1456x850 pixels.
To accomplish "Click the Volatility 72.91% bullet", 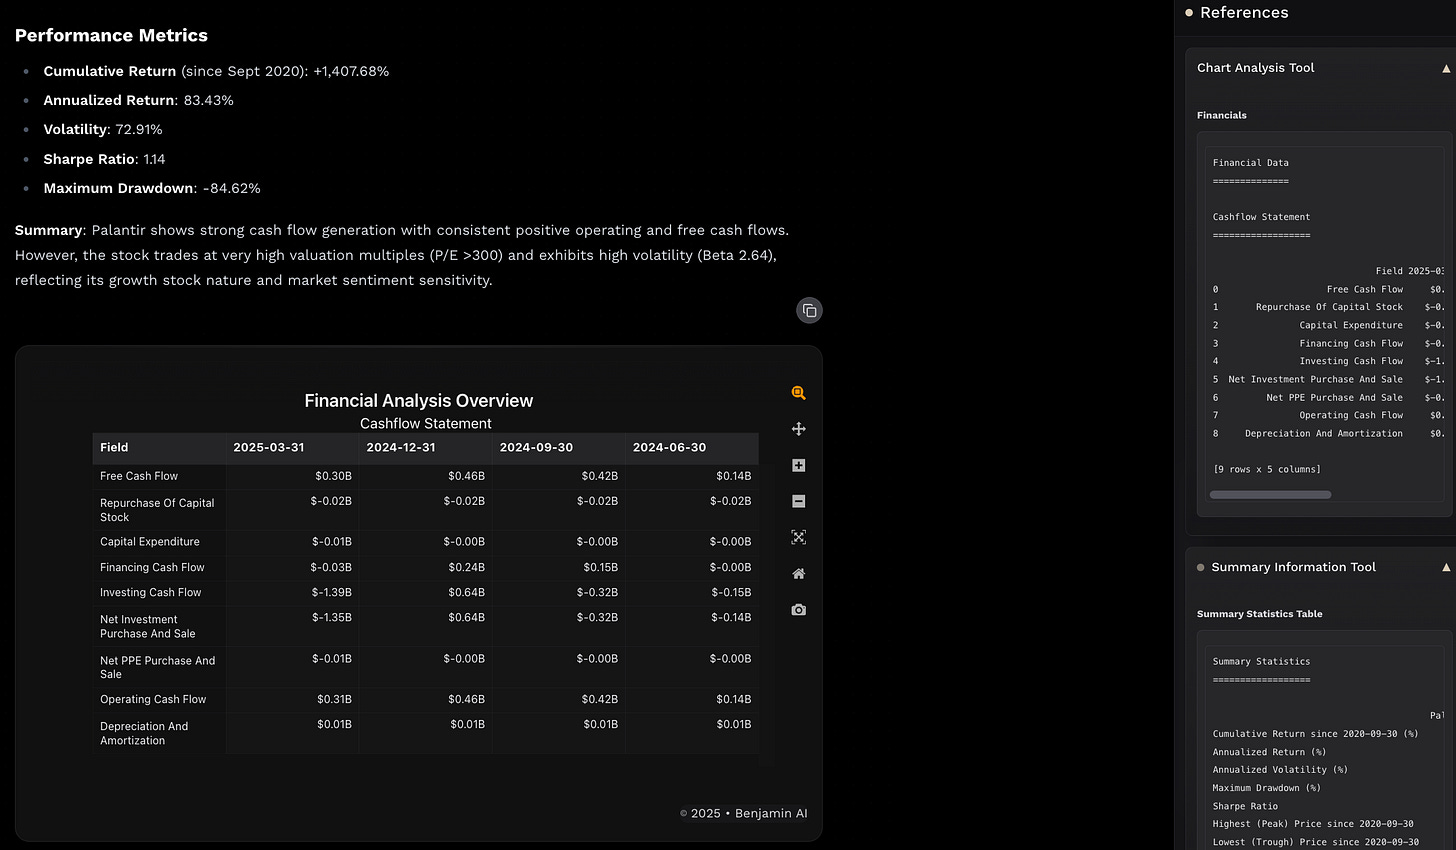I will [x=103, y=129].
